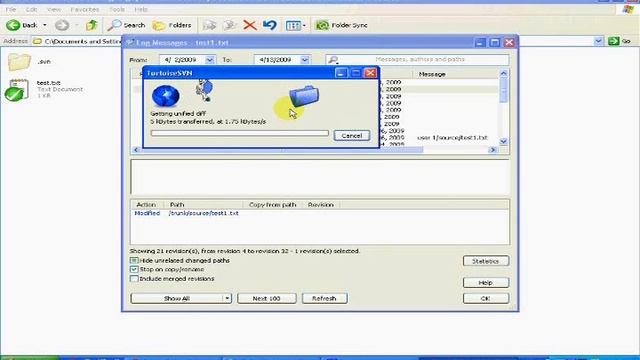Select log row with message user 1/source/test1.txt
The image size is (640, 360).
pyautogui.click(x=452, y=138)
